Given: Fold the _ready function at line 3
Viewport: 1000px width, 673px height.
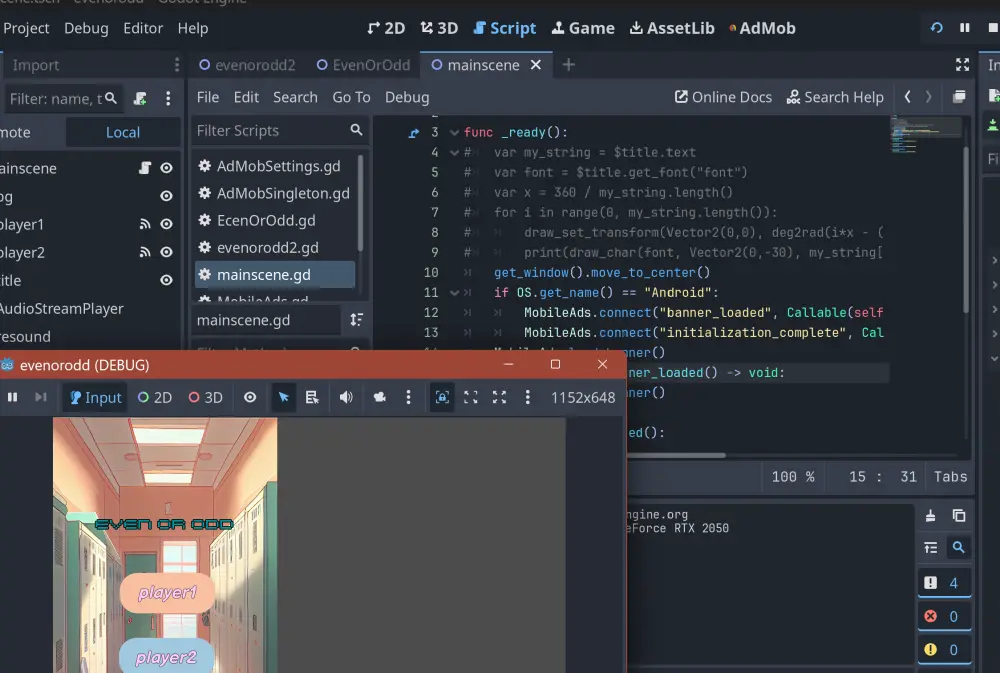Looking at the screenshot, I should 454,133.
